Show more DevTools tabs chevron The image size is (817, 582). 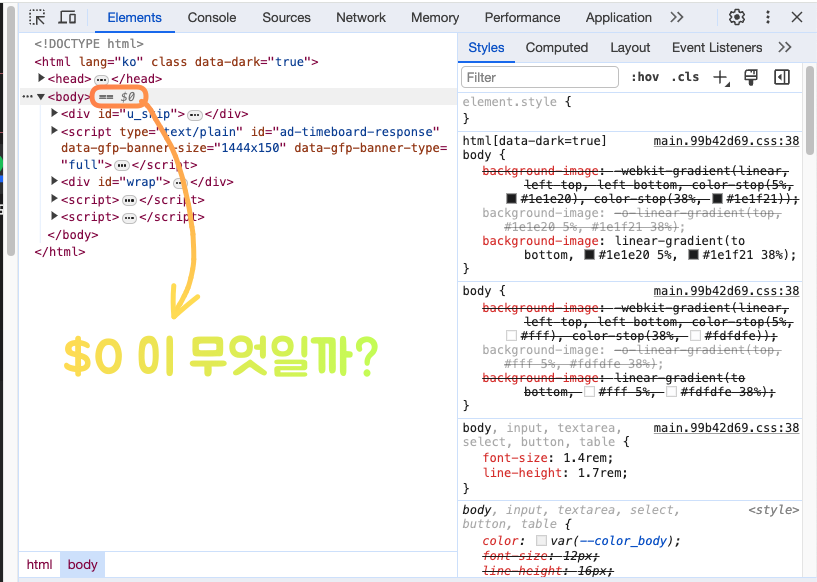coord(676,17)
